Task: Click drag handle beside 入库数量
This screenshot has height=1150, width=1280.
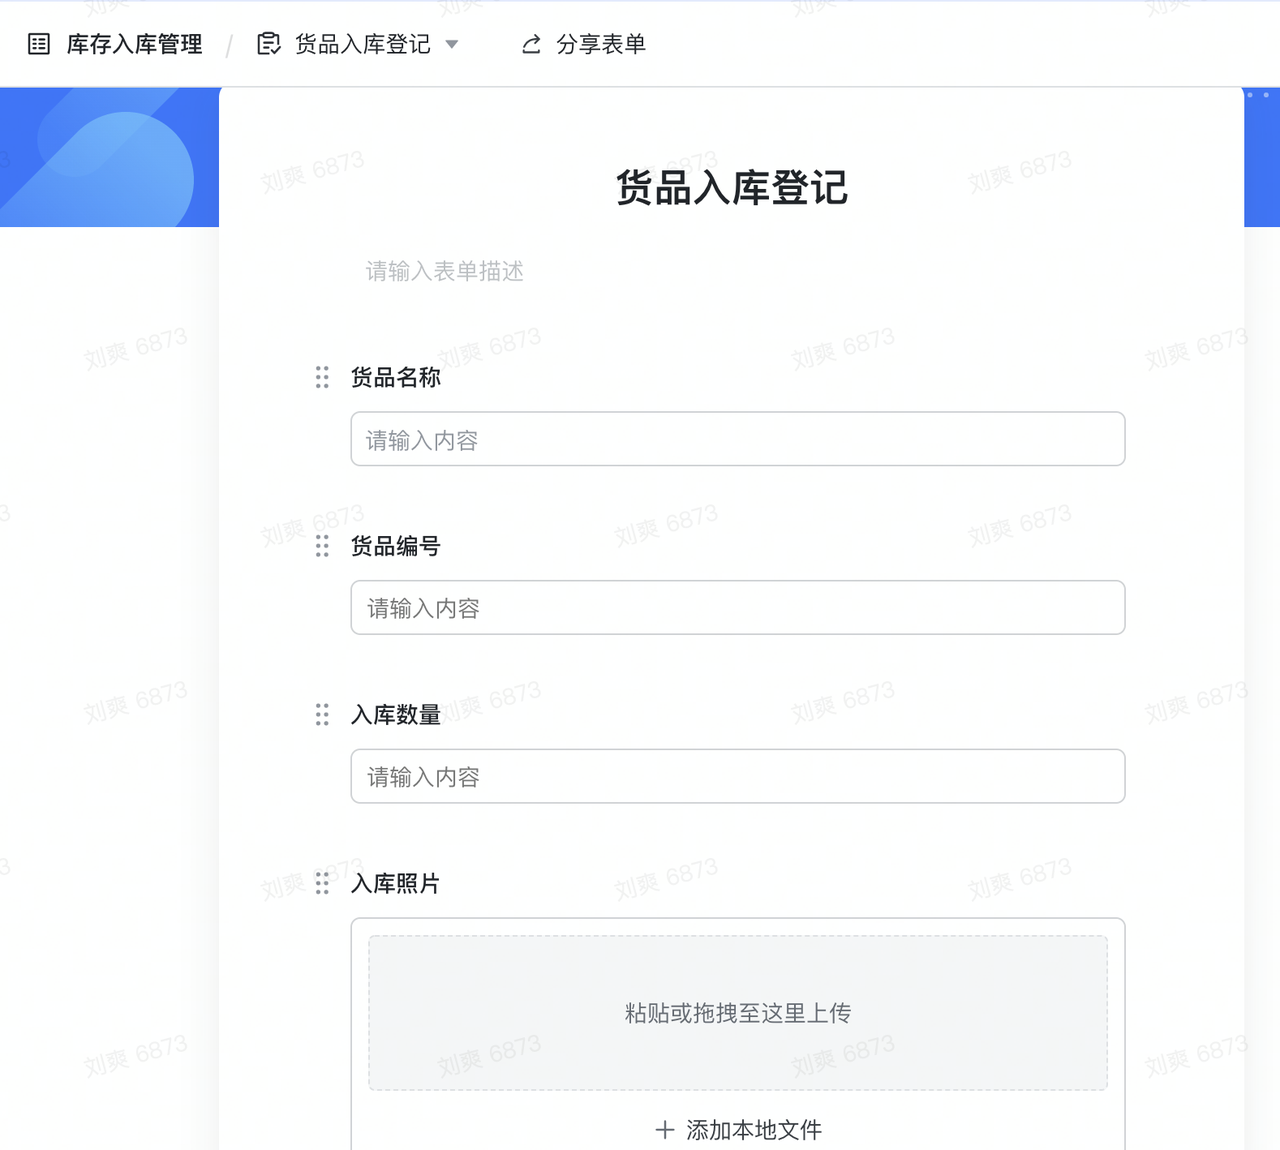Action: click(x=322, y=714)
